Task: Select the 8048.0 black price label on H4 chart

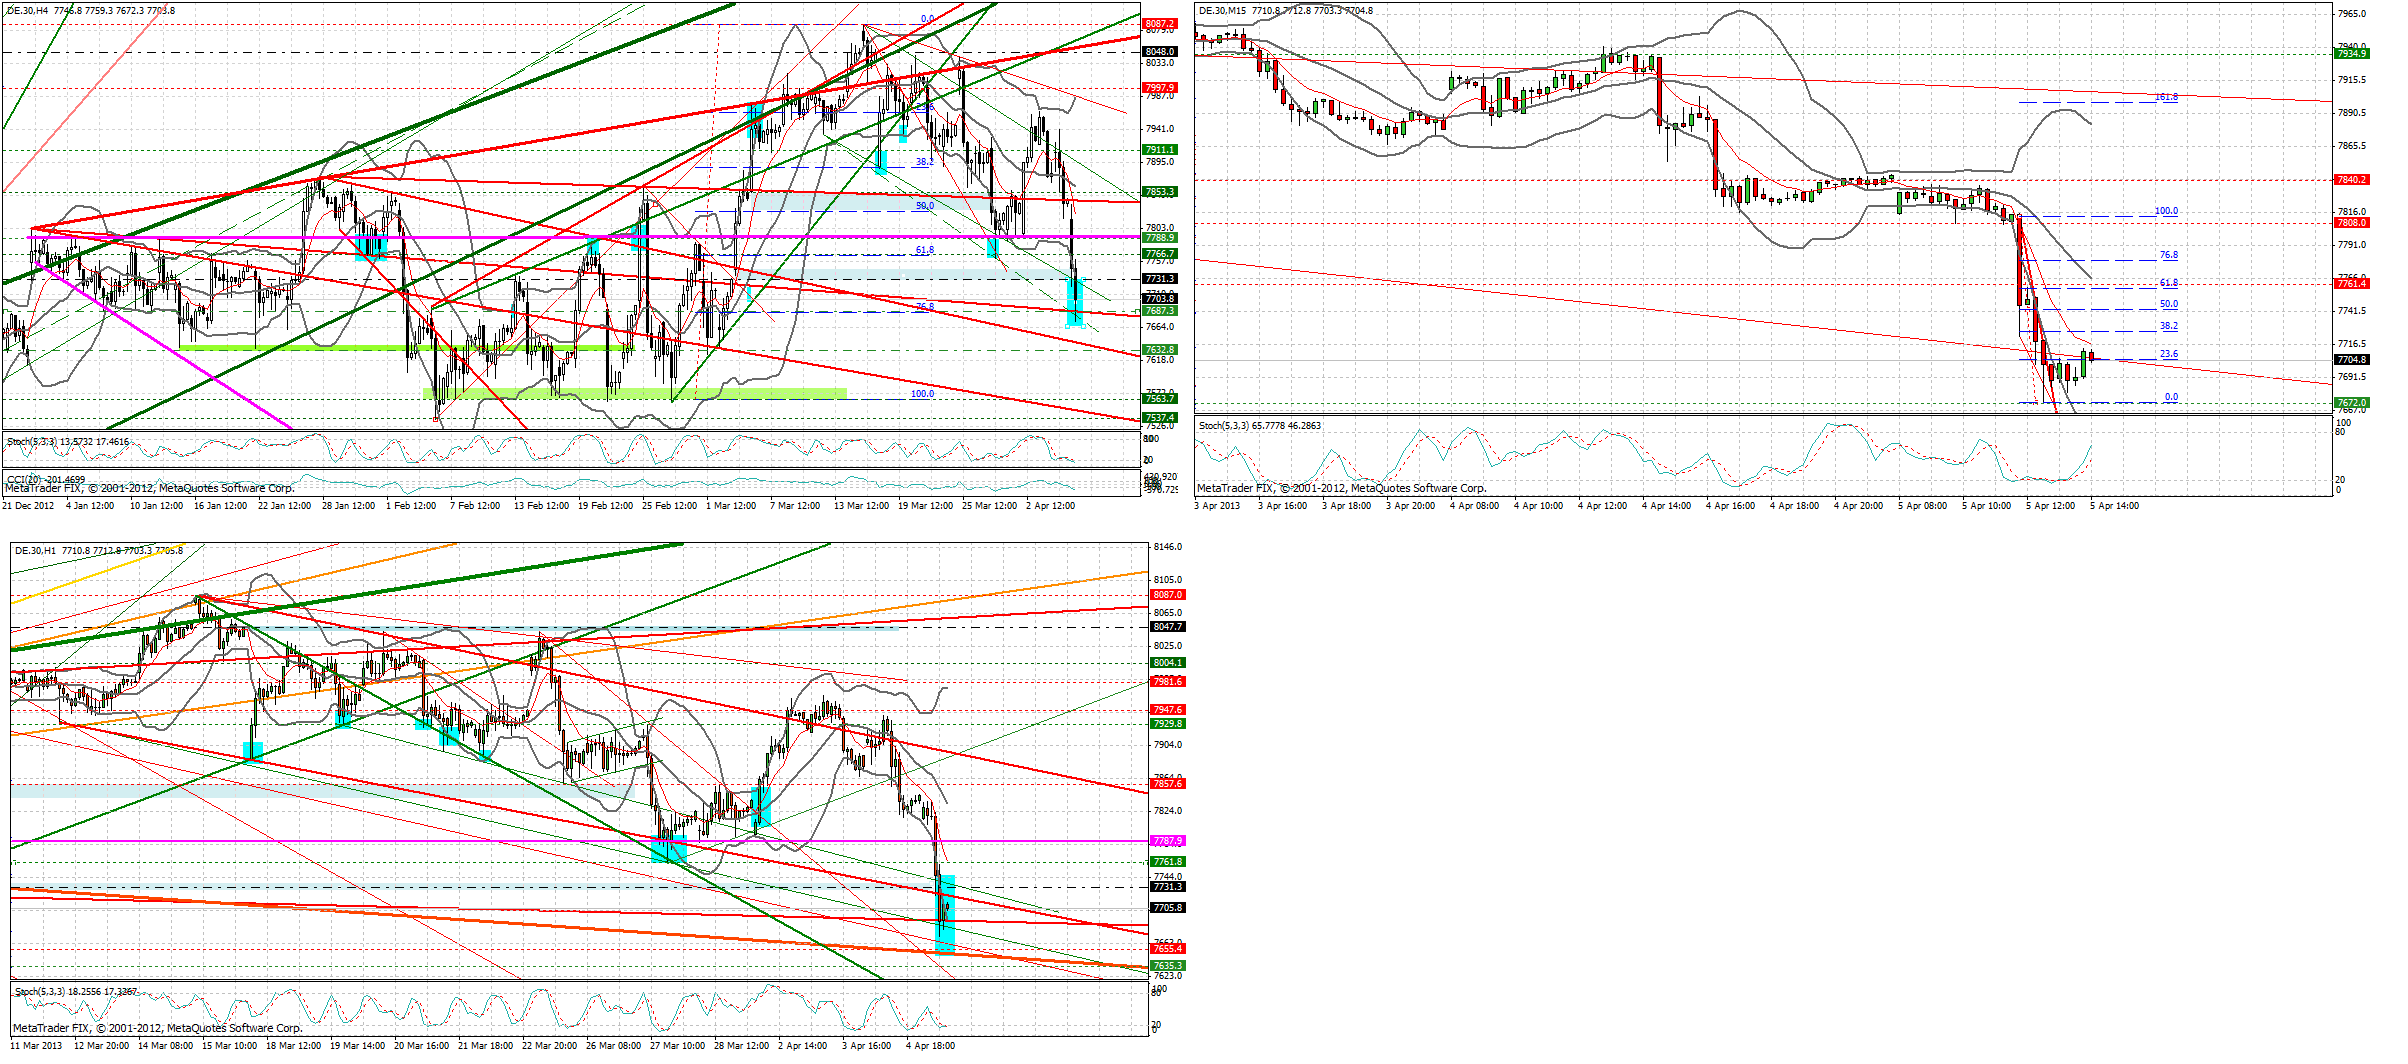Action: [1160, 51]
